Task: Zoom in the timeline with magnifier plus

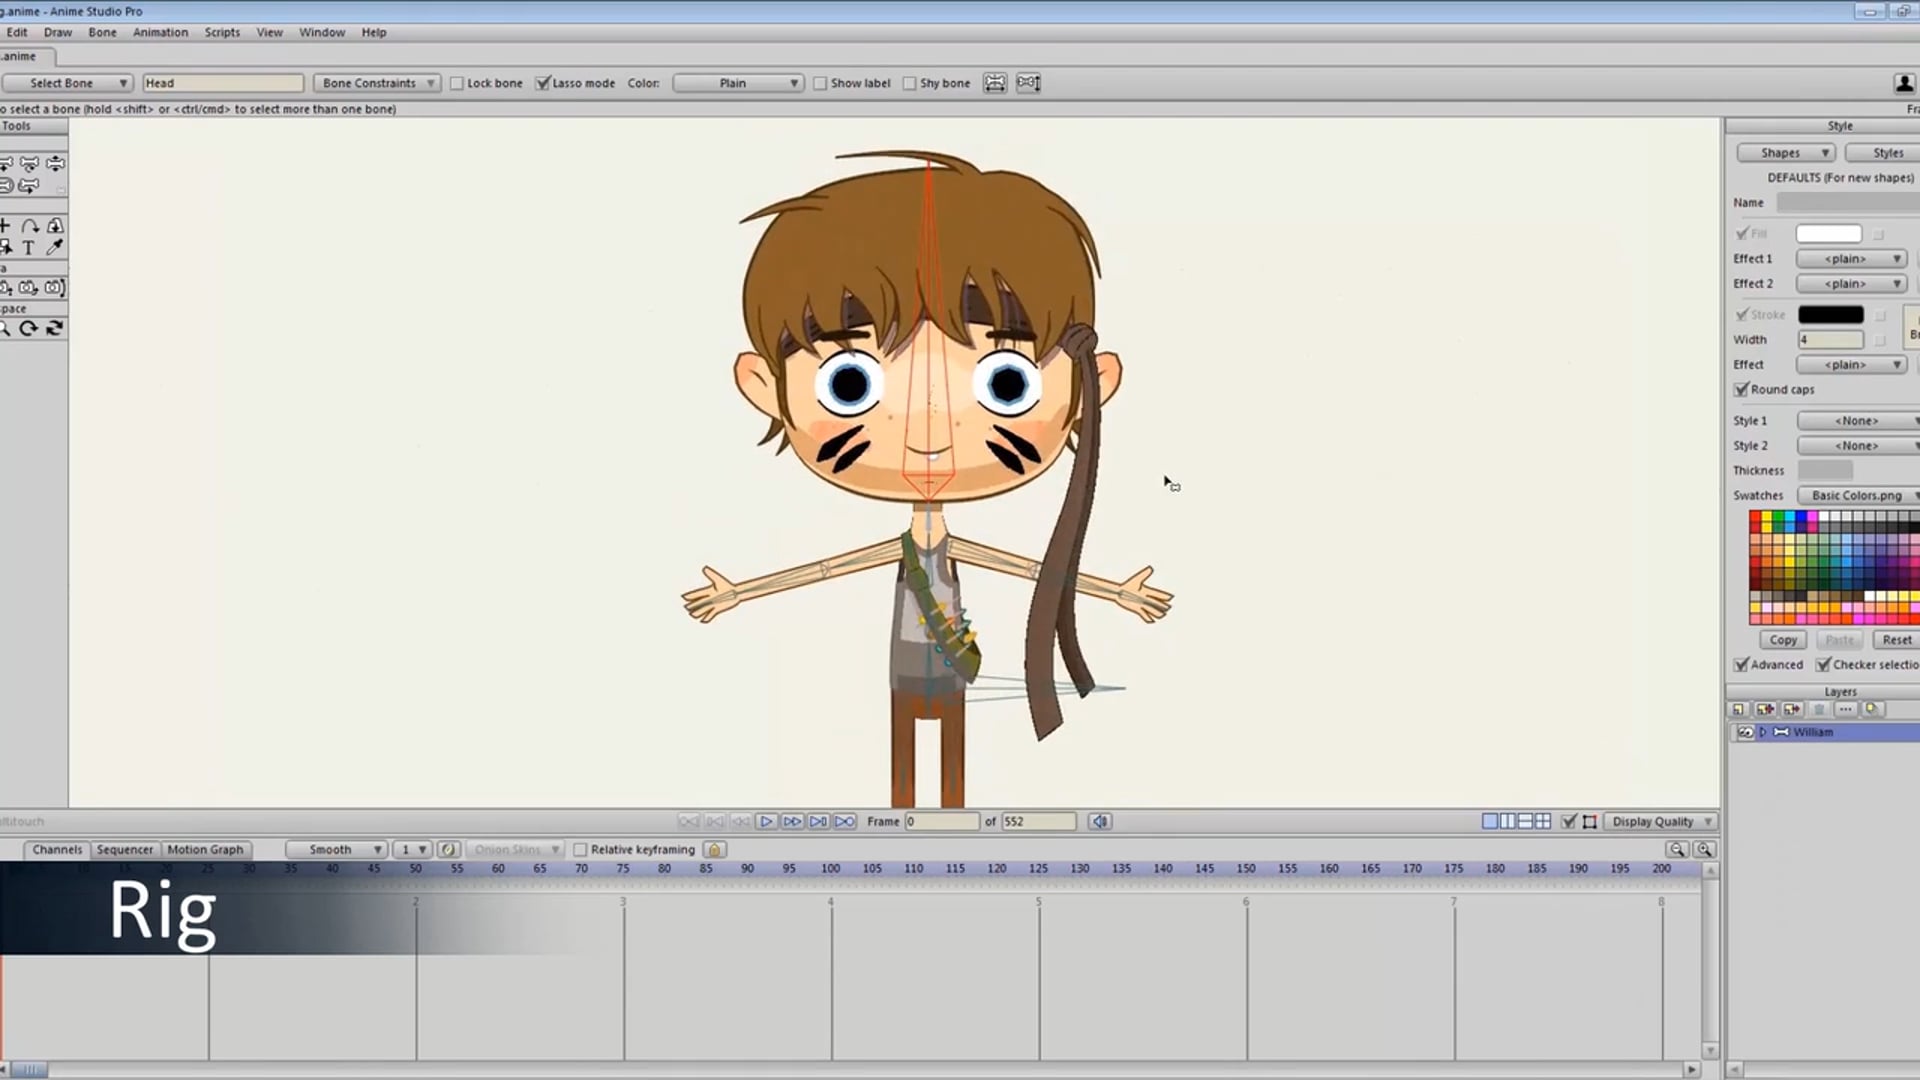Action: click(1704, 849)
